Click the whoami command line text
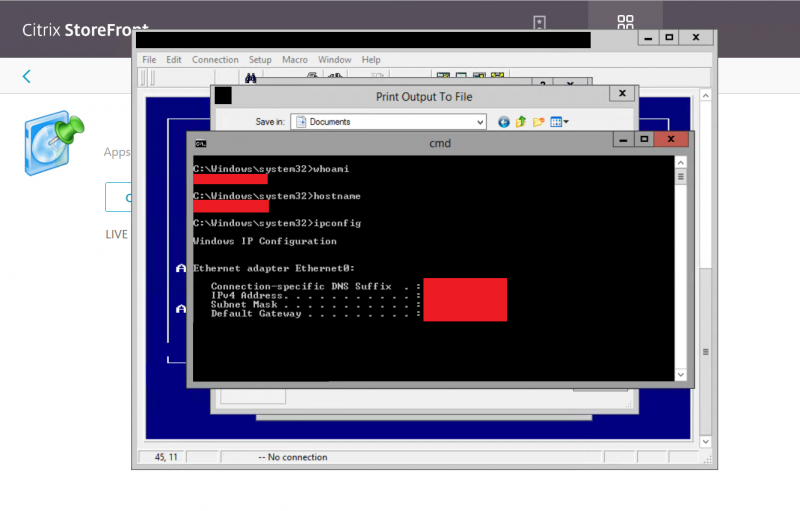The height and width of the screenshot is (511, 800). pyautogui.click(x=271, y=169)
